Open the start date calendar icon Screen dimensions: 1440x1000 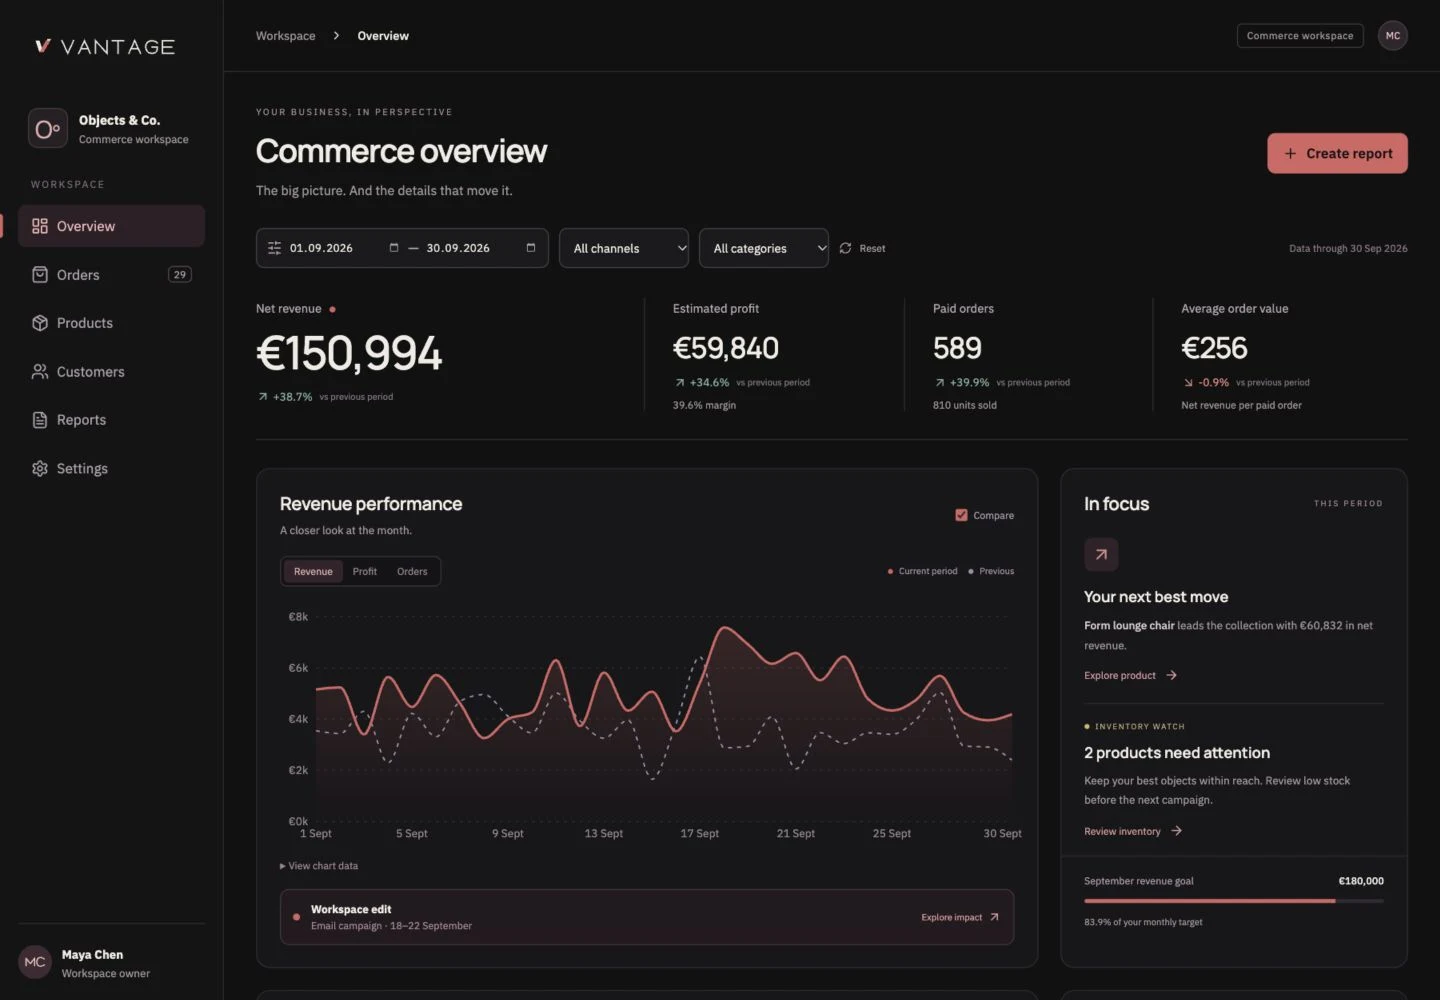(x=394, y=248)
